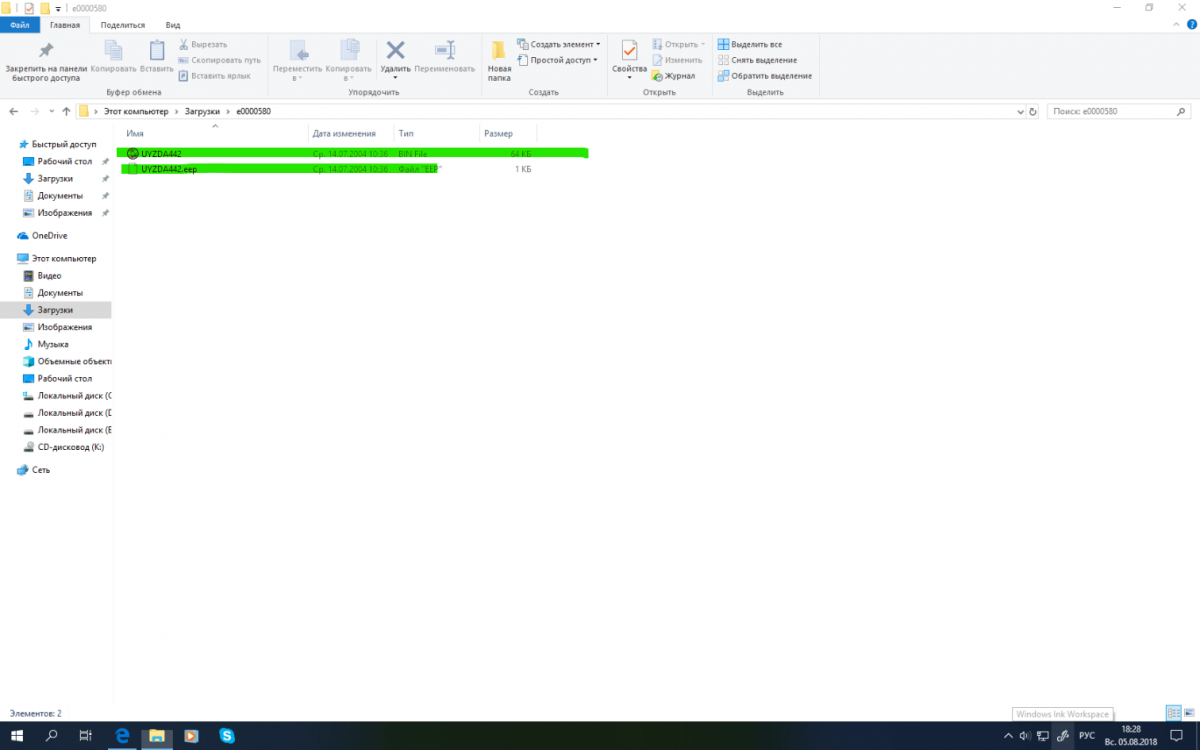
Task: Click the Изменить edit command
Action: [677, 60]
